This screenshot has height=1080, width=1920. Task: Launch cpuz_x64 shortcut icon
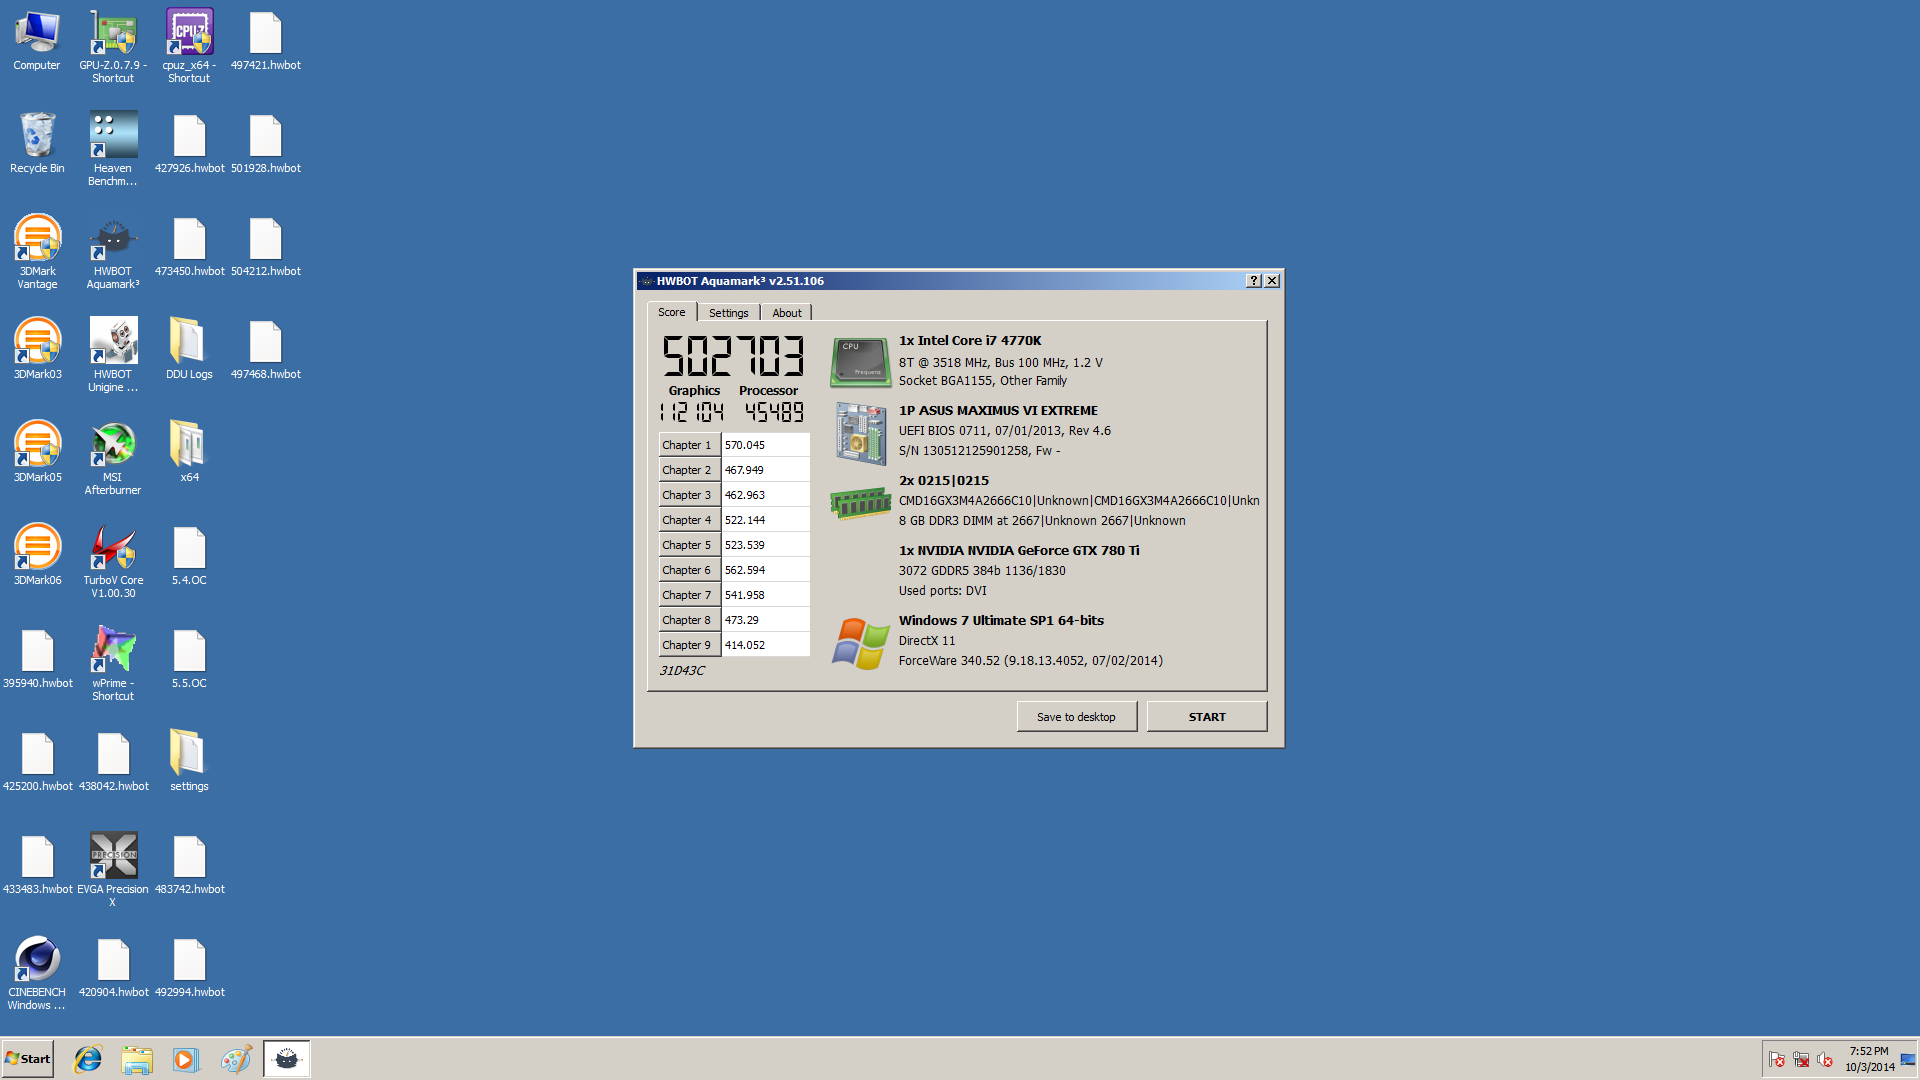click(189, 47)
